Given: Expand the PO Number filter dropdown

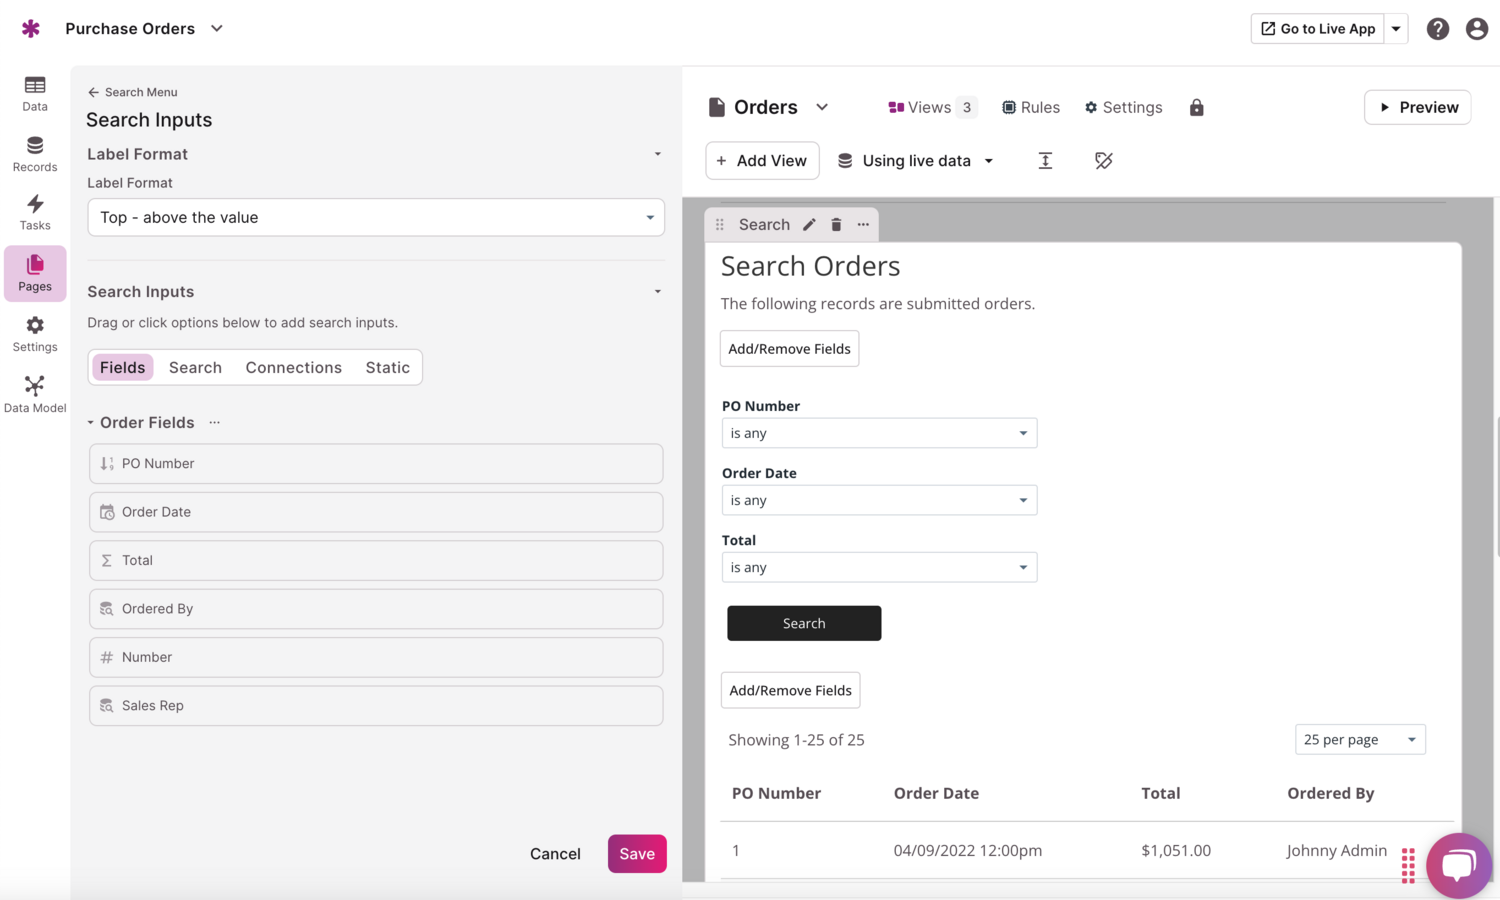Looking at the screenshot, I should [x=879, y=433].
